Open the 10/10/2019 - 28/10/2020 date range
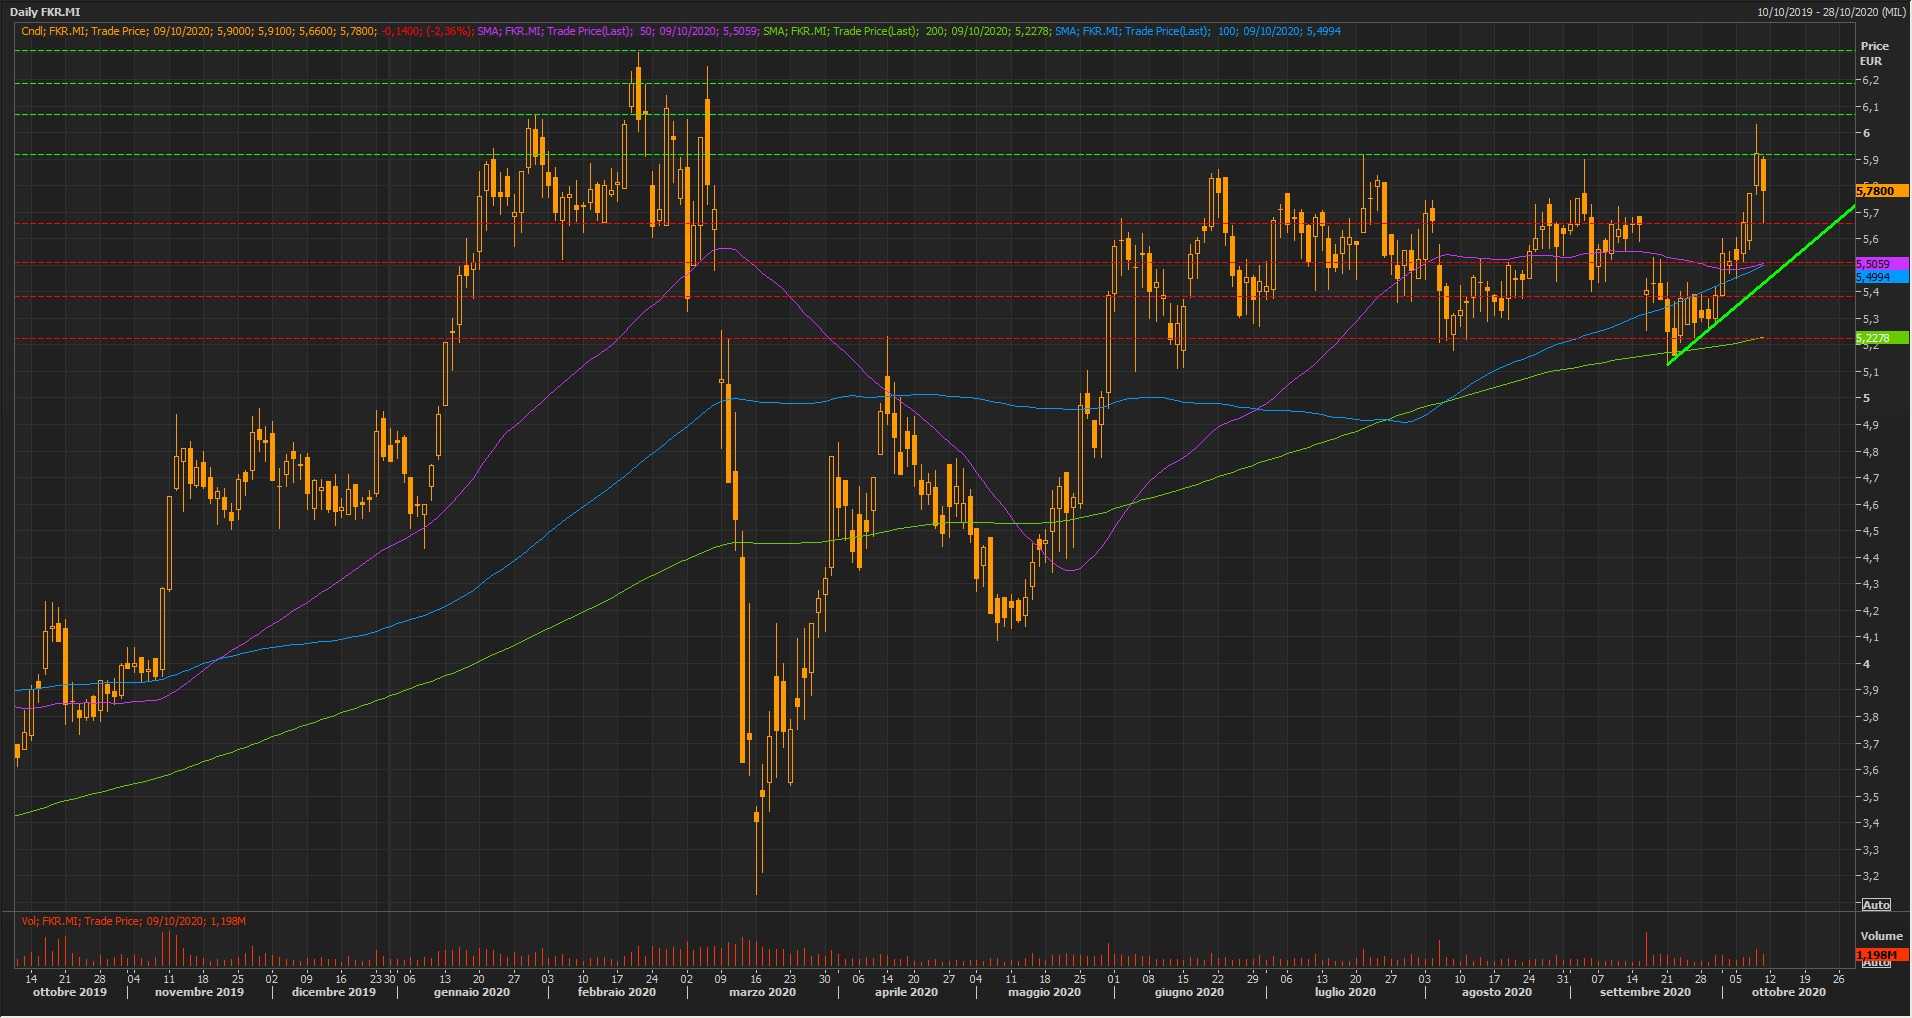 [x=1830, y=12]
